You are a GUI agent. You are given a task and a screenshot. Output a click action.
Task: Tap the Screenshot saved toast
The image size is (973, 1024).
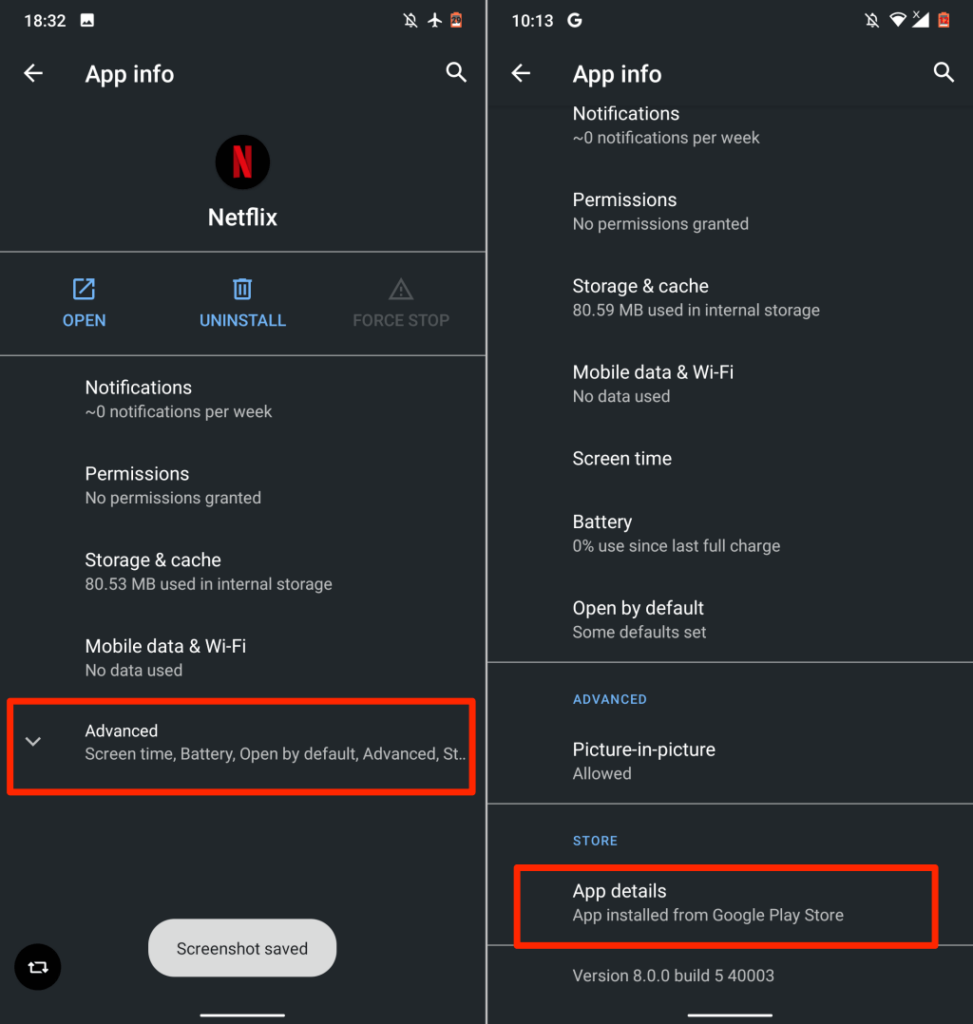tap(242, 948)
